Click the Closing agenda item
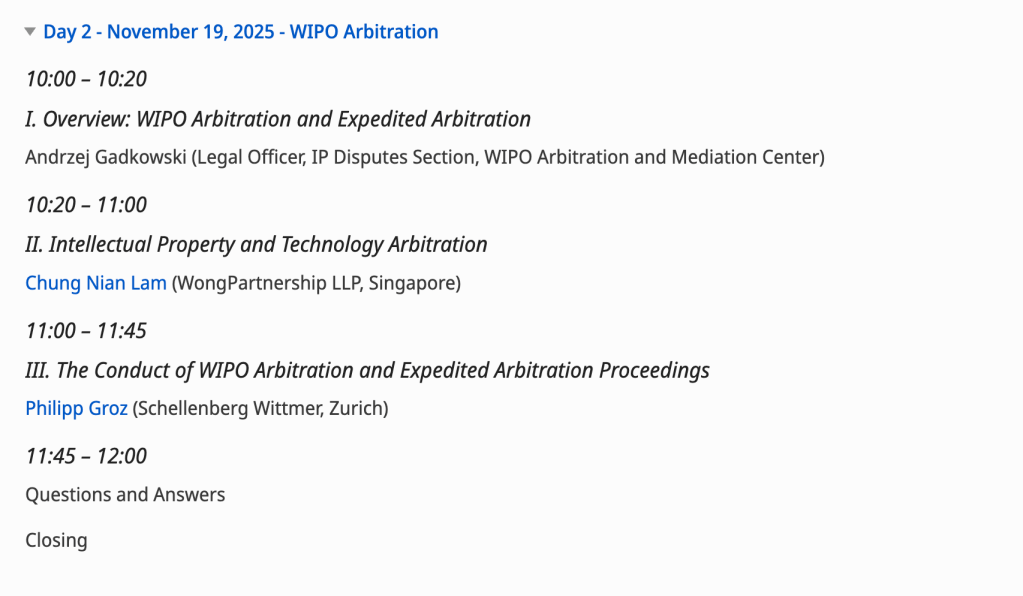The height and width of the screenshot is (596, 1023). [56, 540]
